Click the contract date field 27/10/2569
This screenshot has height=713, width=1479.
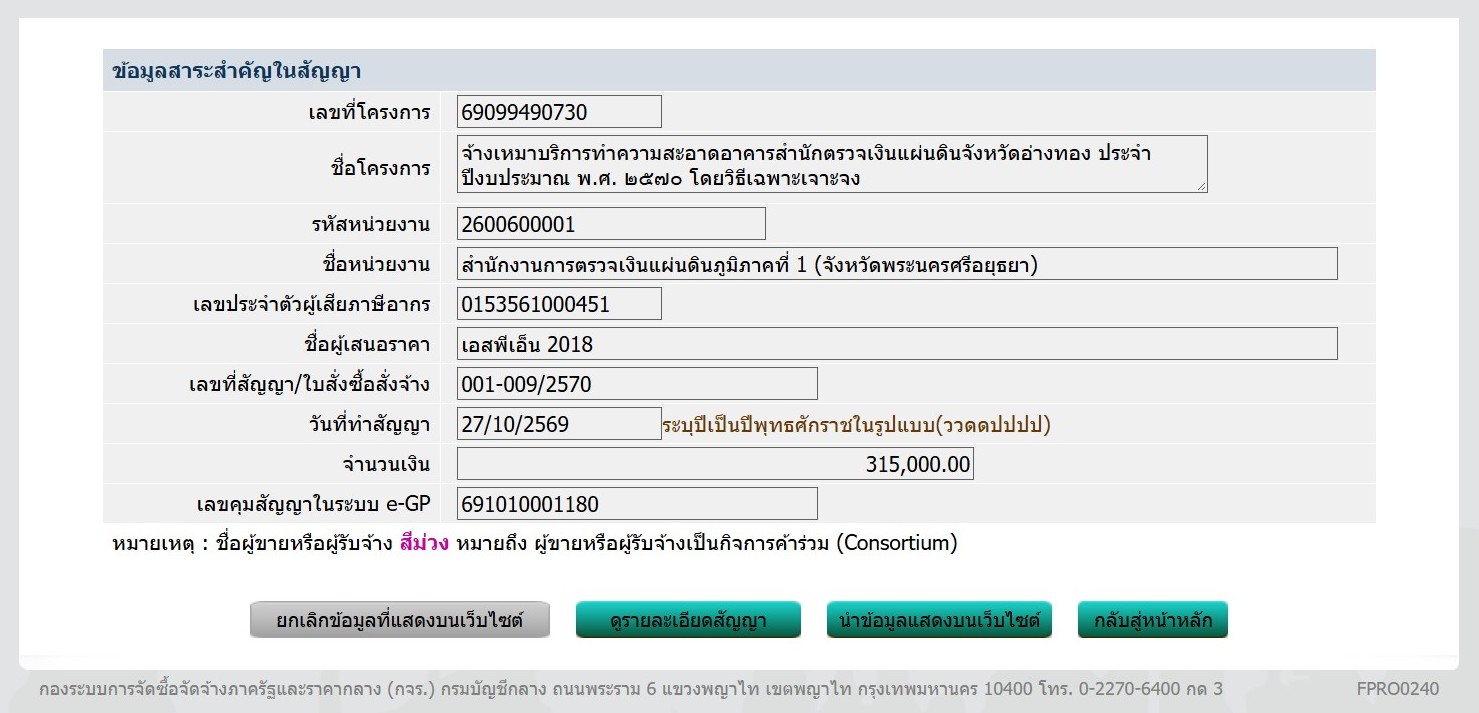coord(559,424)
